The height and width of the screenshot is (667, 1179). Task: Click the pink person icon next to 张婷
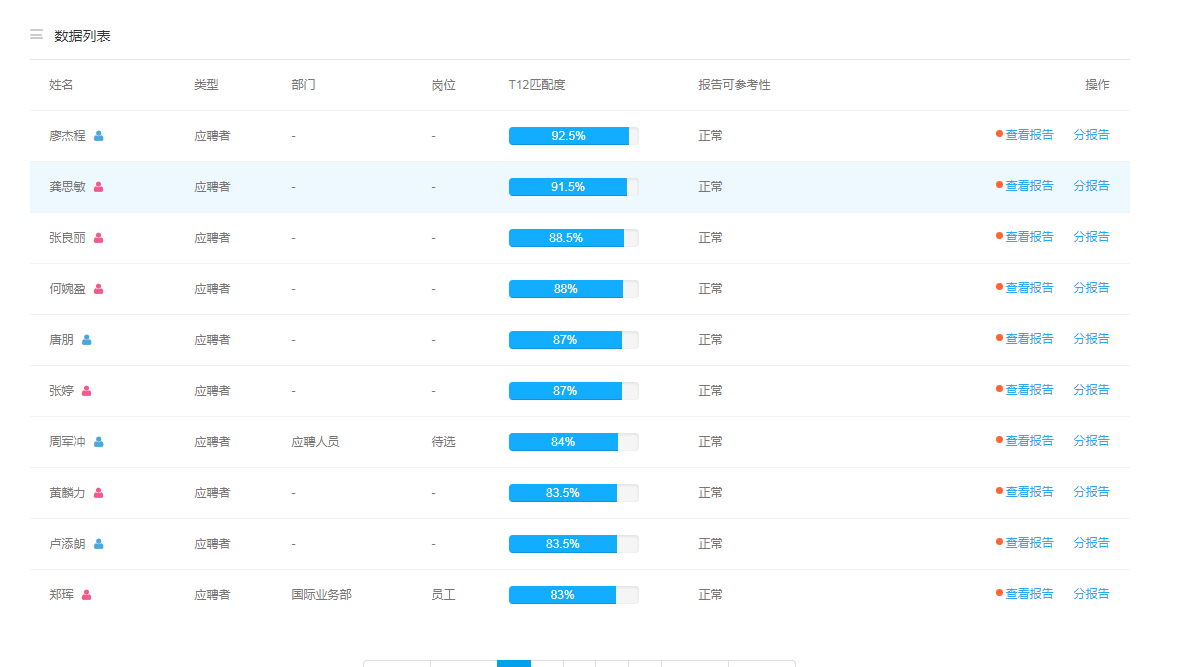coord(86,391)
